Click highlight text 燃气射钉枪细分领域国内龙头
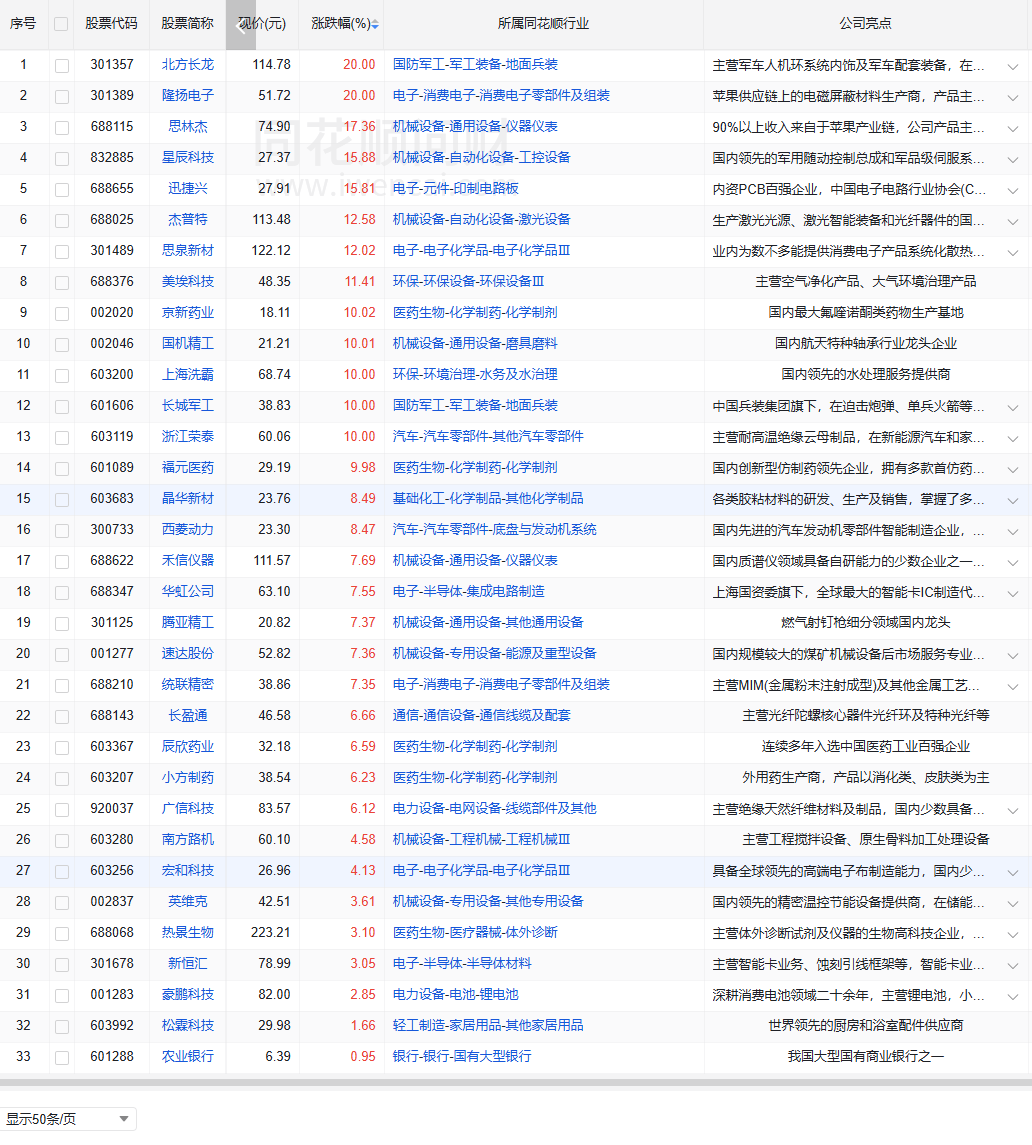1032x1145 pixels. tap(865, 623)
